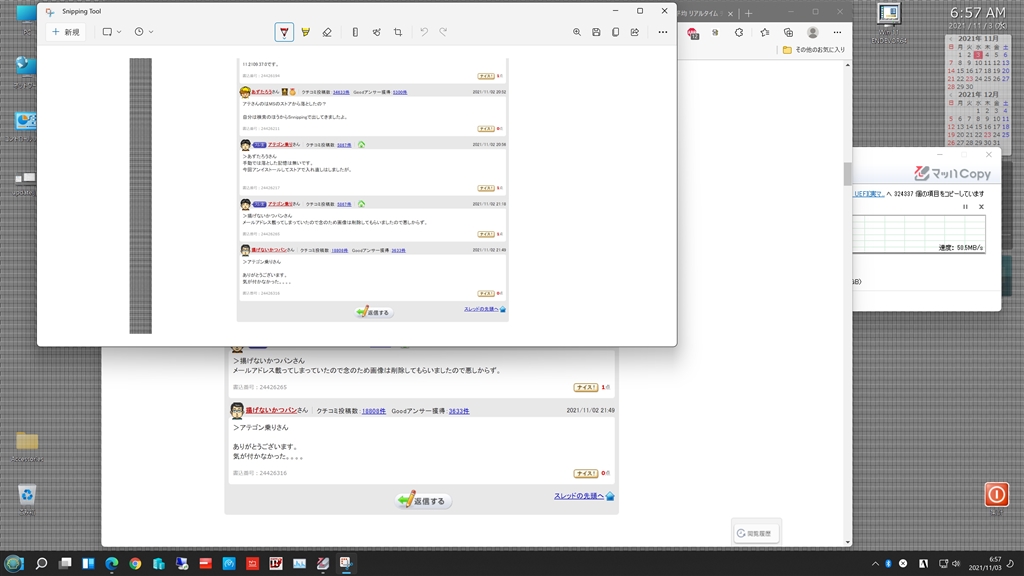This screenshot has width=1024, height=576.
Task: Click the browser scrollbar down arrow
Action: tap(848, 542)
